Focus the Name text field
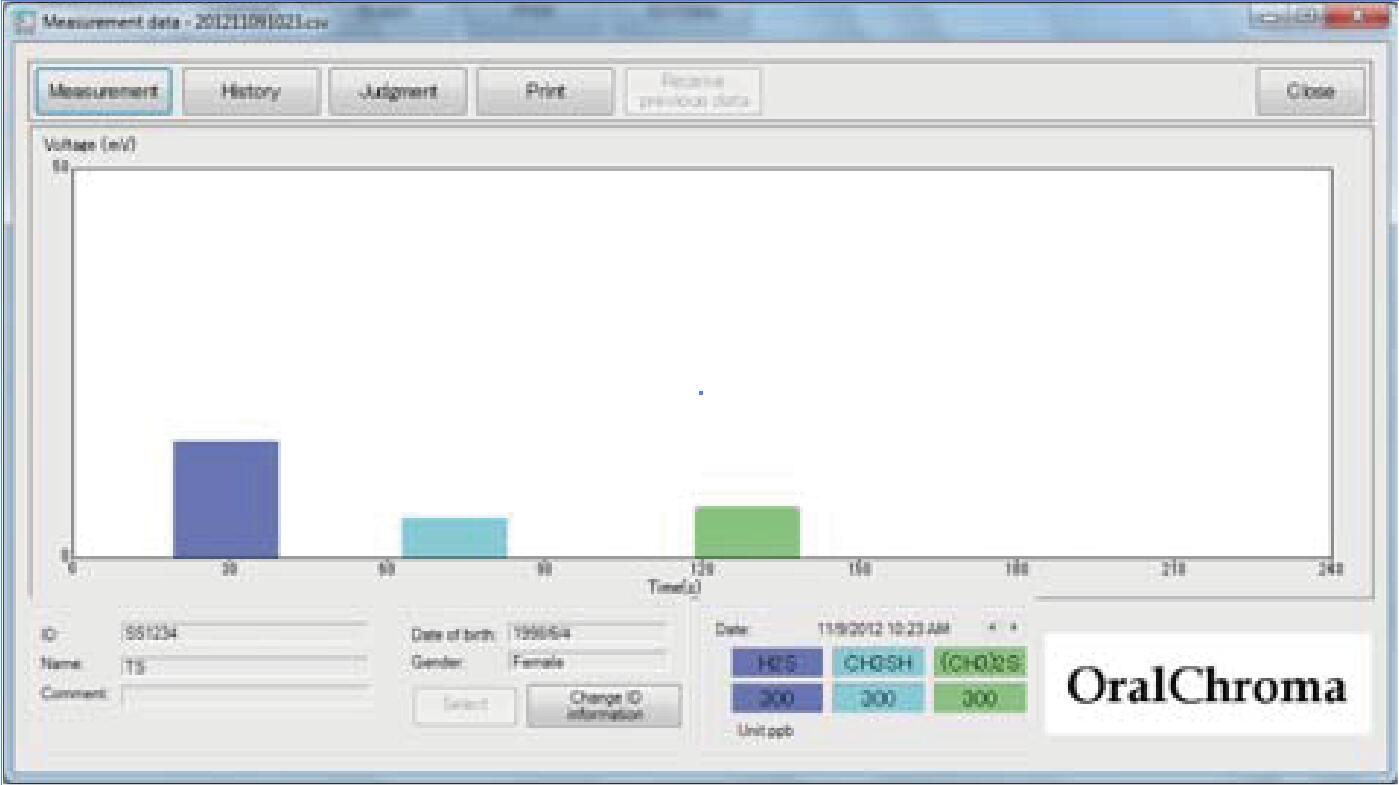Image resolution: width=1399 pixels, height=785 pixels. [x=243, y=665]
